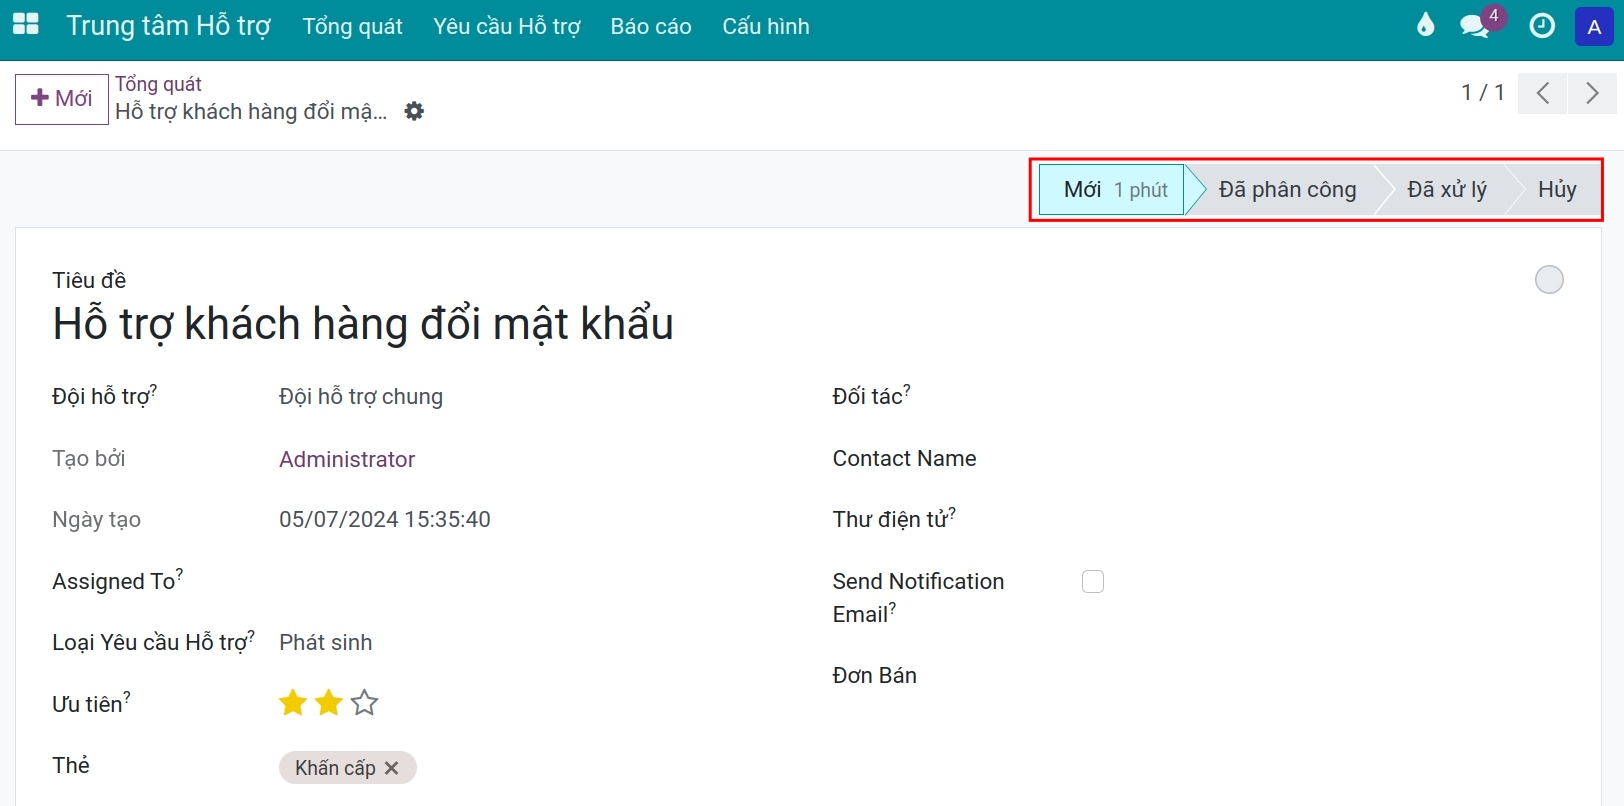This screenshot has height=806, width=1624.
Task: Open the gear actions menu beside the title
Action: pos(414,111)
